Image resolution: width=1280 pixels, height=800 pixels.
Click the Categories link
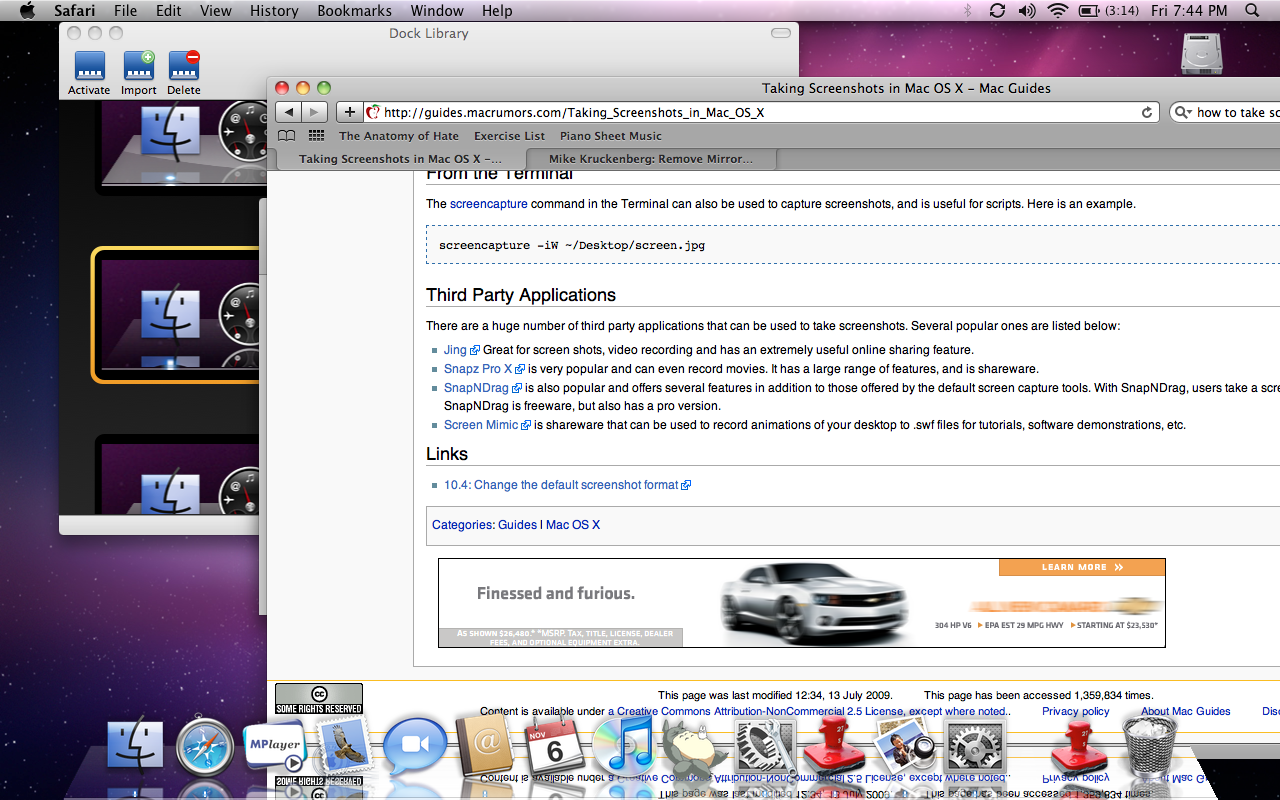point(462,525)
